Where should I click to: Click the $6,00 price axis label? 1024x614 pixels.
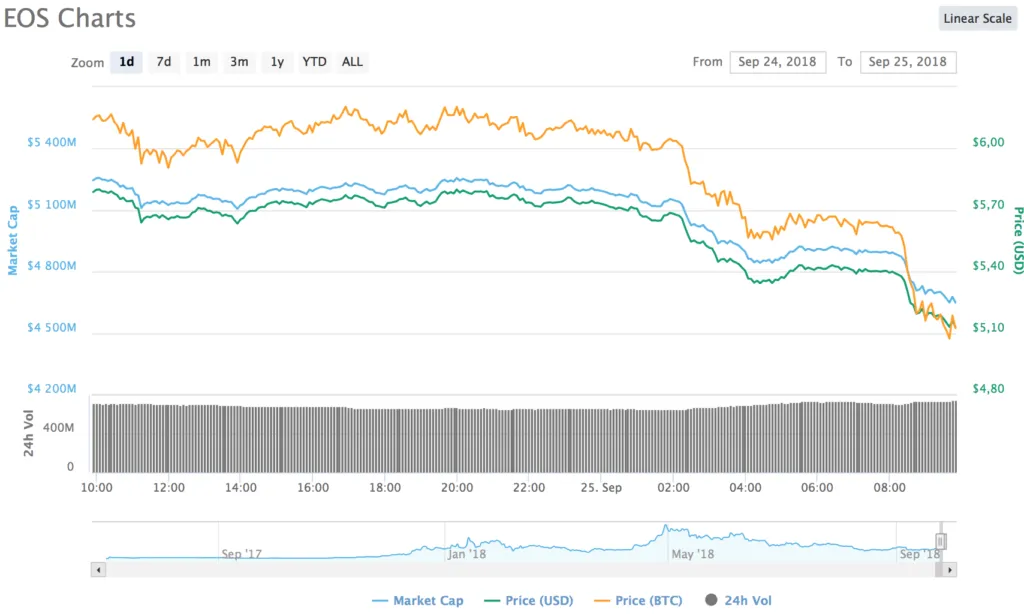pos(988,142)
